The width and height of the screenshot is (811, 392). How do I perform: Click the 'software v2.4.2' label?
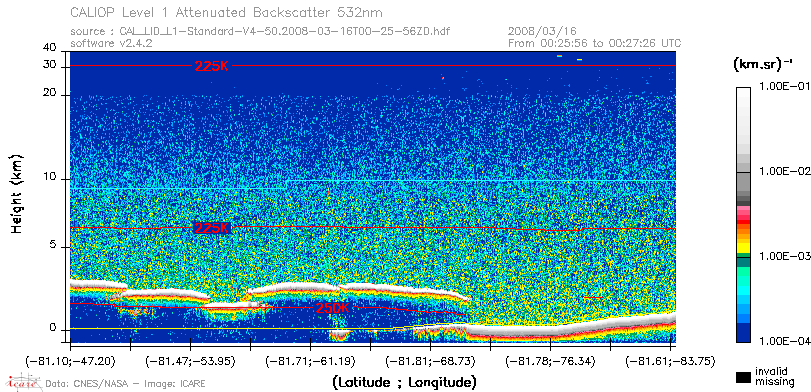point(111,43)
